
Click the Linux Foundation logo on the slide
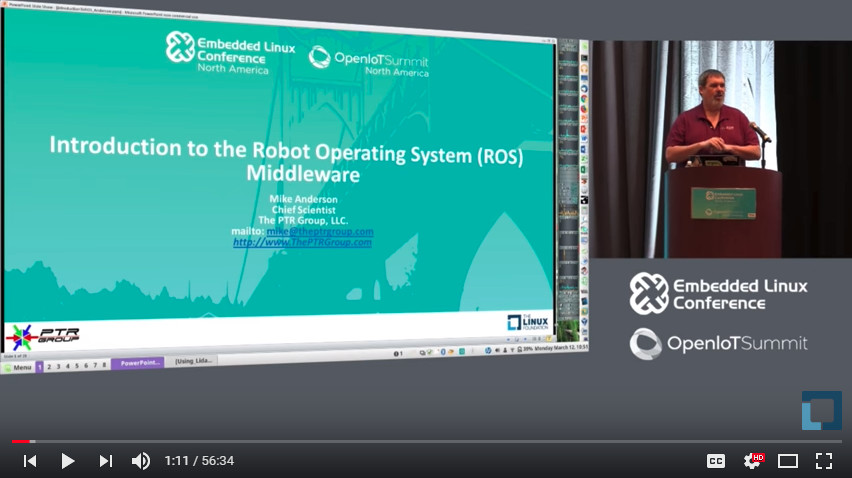click(528, 322)
